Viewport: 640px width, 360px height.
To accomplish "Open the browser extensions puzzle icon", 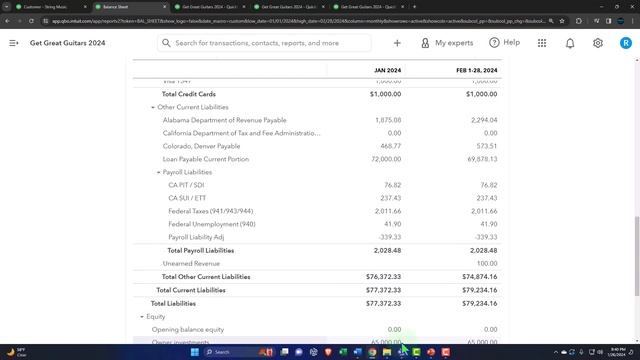I will tap(578, 21).
